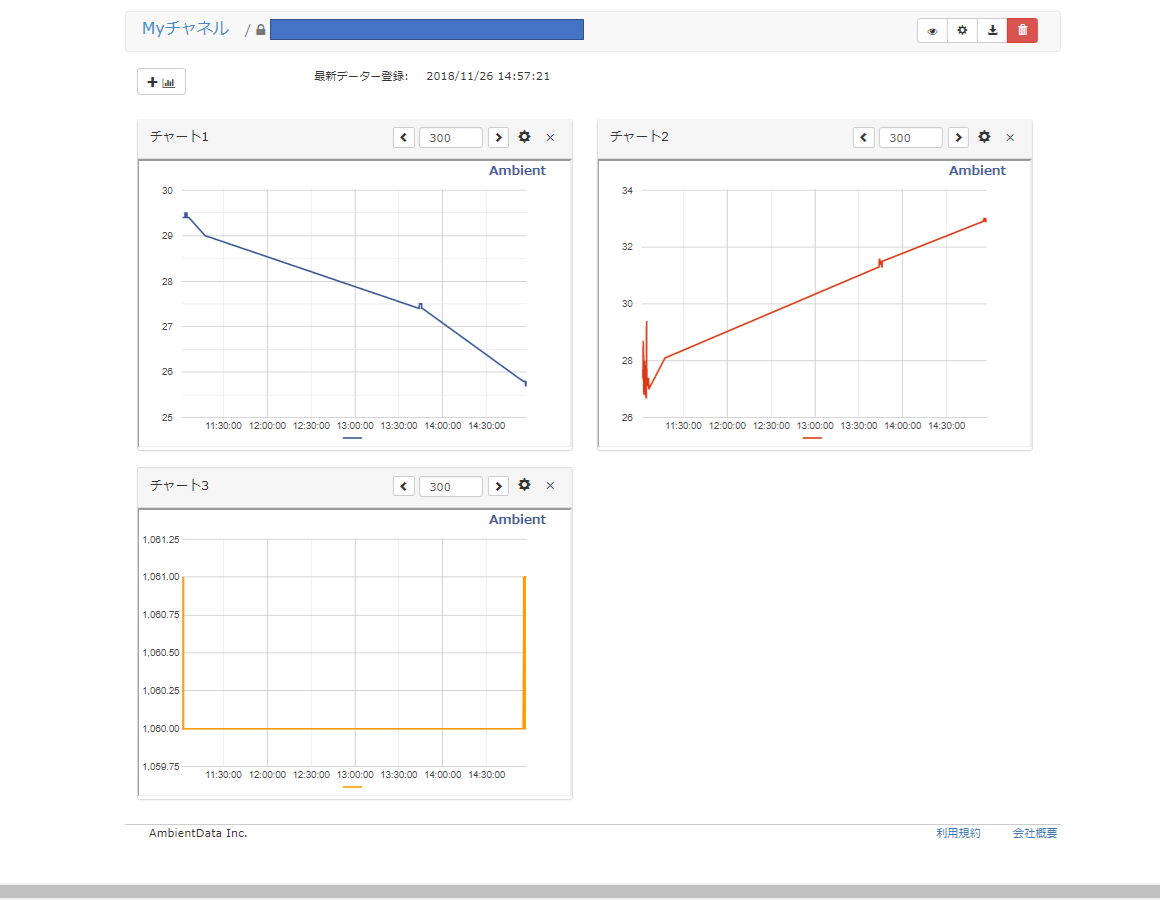Edit the 300 count field in チャート3
1160x900 pixels.
click(x=451, y=486)
